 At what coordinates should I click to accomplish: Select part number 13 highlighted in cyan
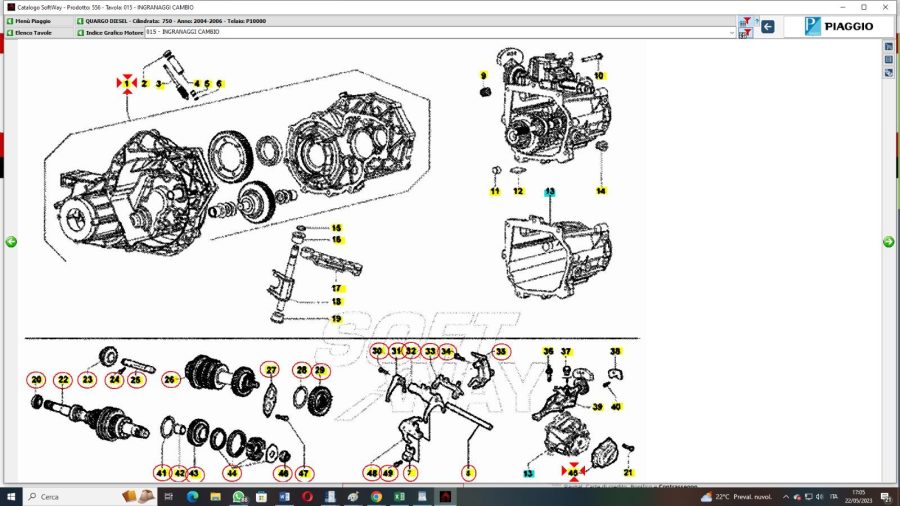pyautogui.click(x=549, y=190)
